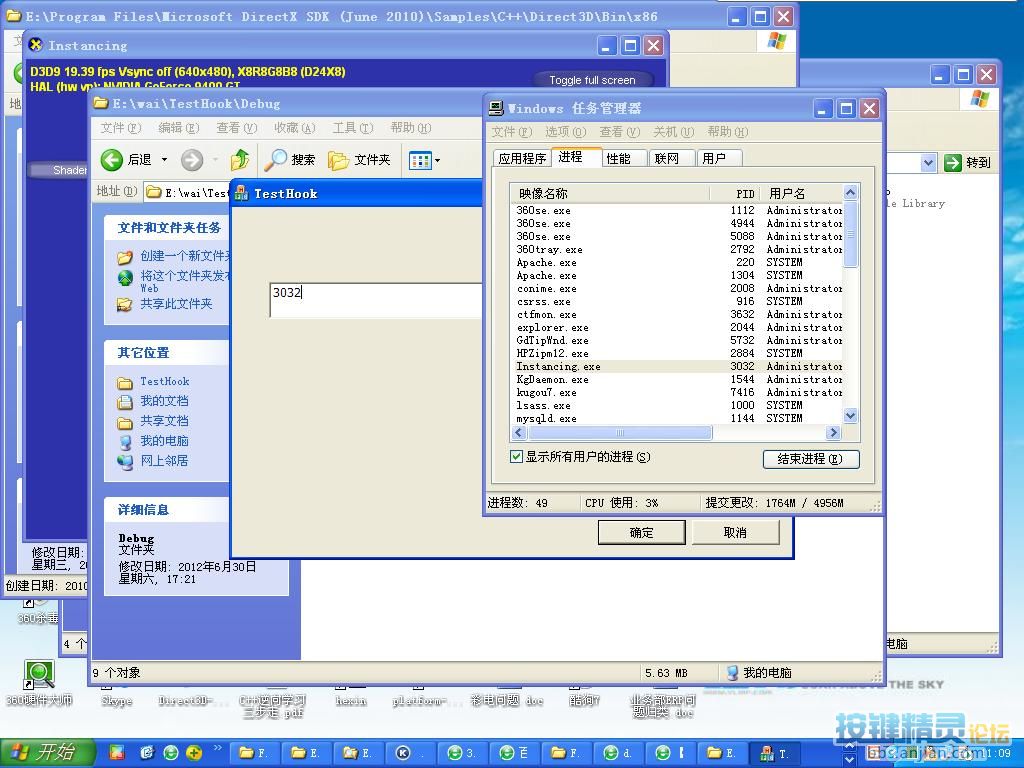The height and width of the screenshot is (768, 1024).
Task: Click the T. TestHook taskbar button
Action: 775,753
